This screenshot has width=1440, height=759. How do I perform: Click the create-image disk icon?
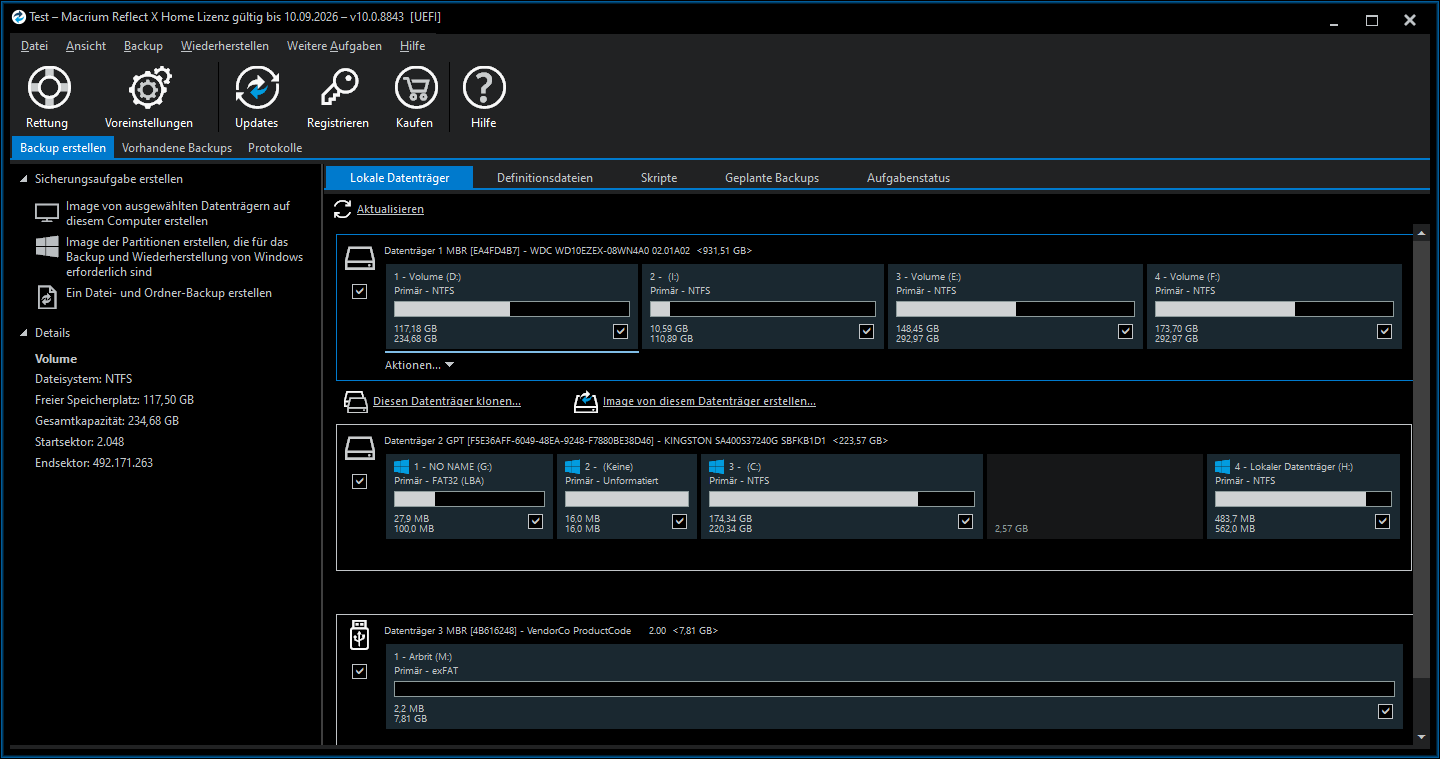pyautogui.click(x=586, y=402)
